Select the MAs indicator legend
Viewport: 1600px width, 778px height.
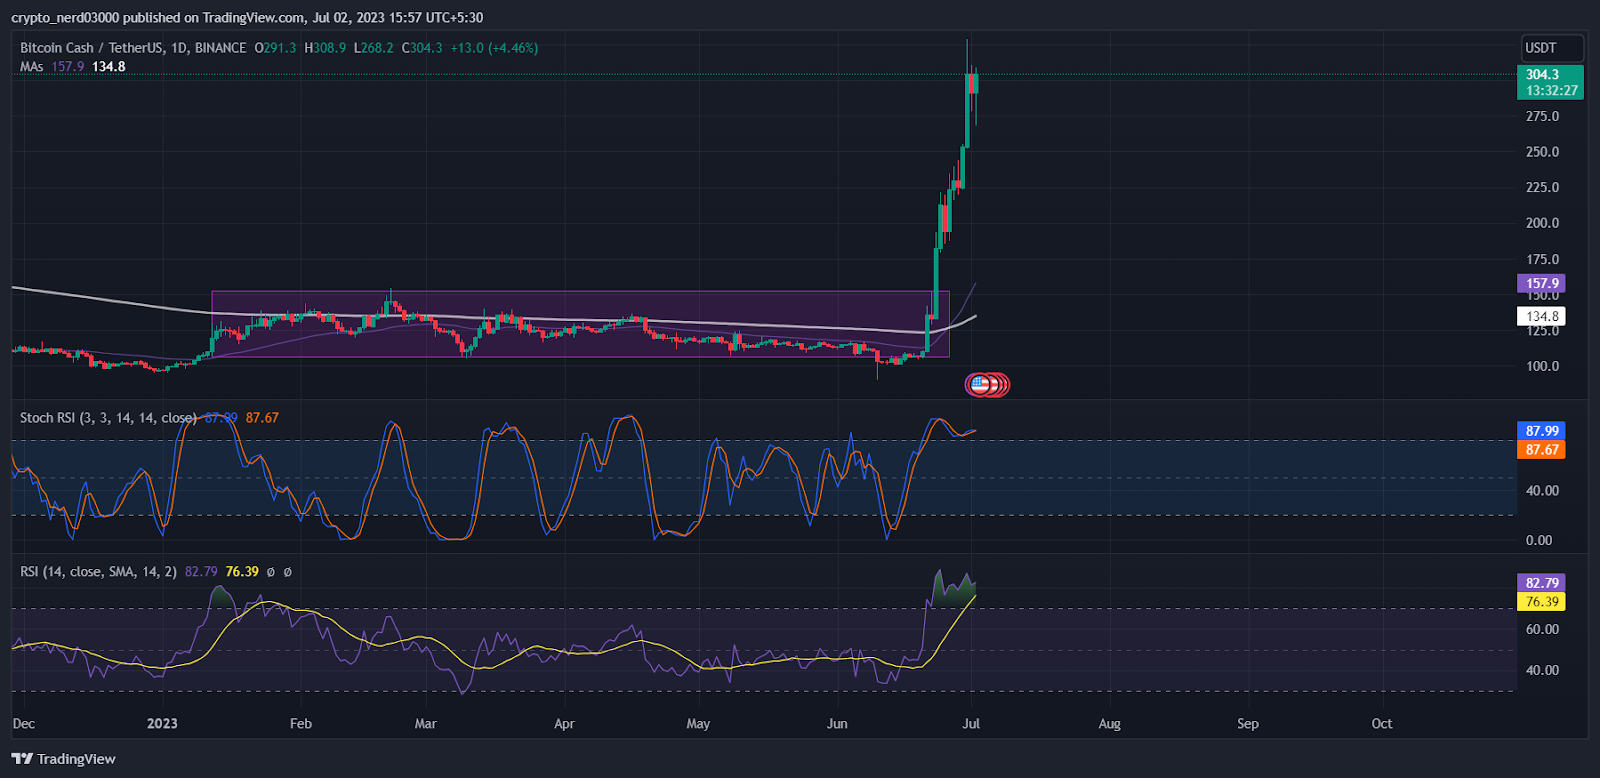tap(31, 66)
